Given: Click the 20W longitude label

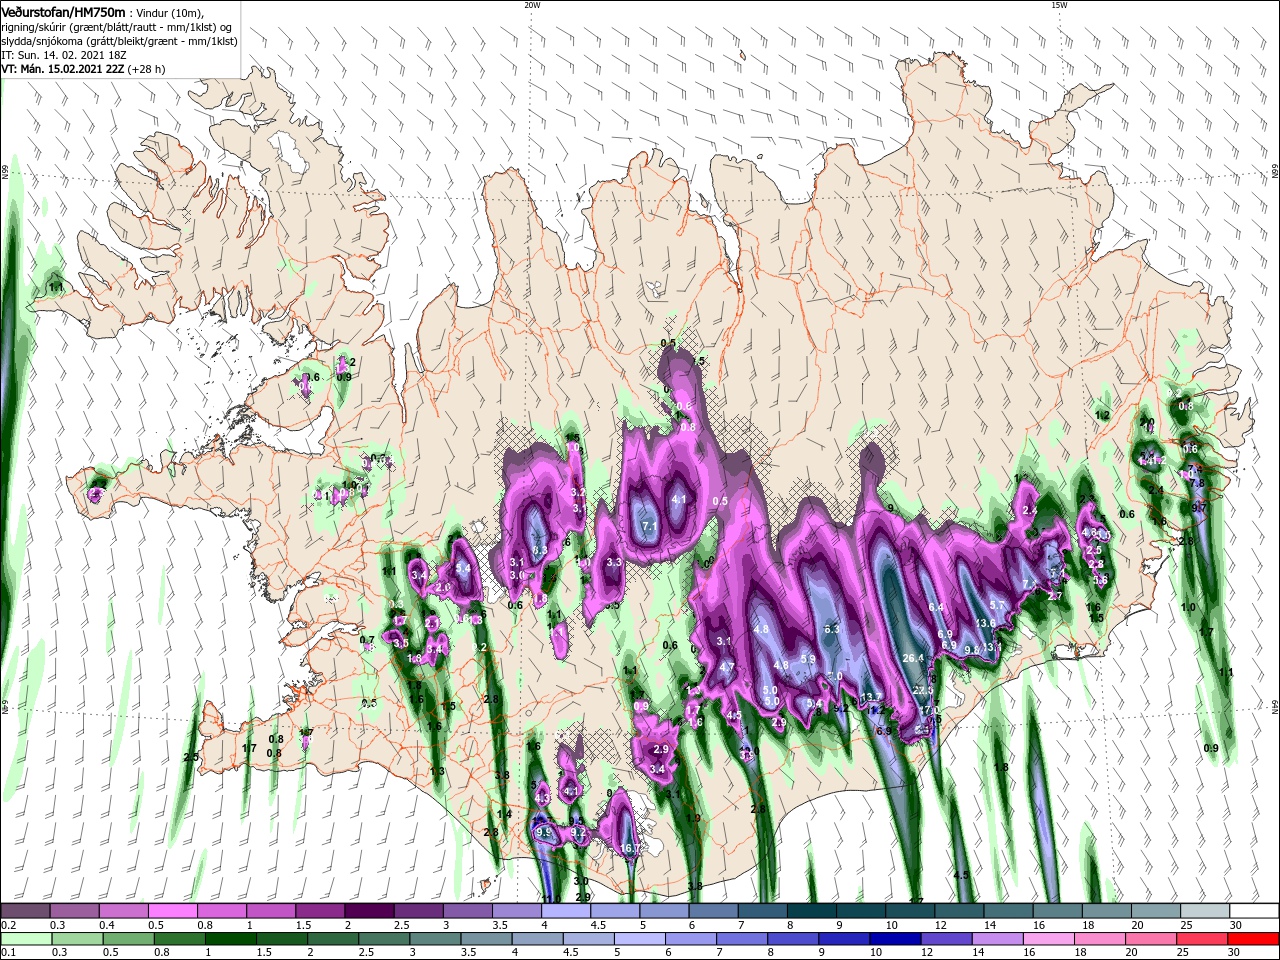Looking at the screenshot, I should [532, 5].
